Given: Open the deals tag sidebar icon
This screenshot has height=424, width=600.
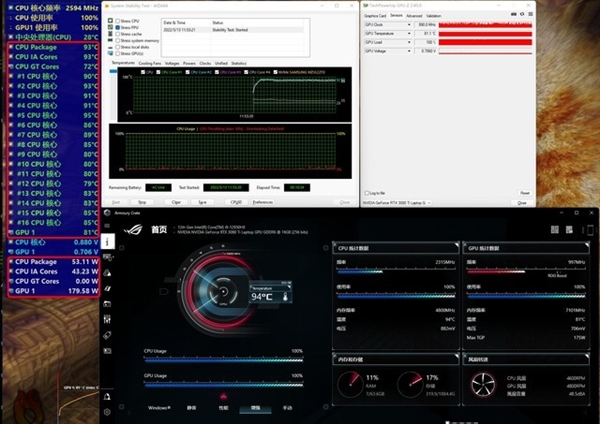Looking at the screenshot, I should click(108, 335).
